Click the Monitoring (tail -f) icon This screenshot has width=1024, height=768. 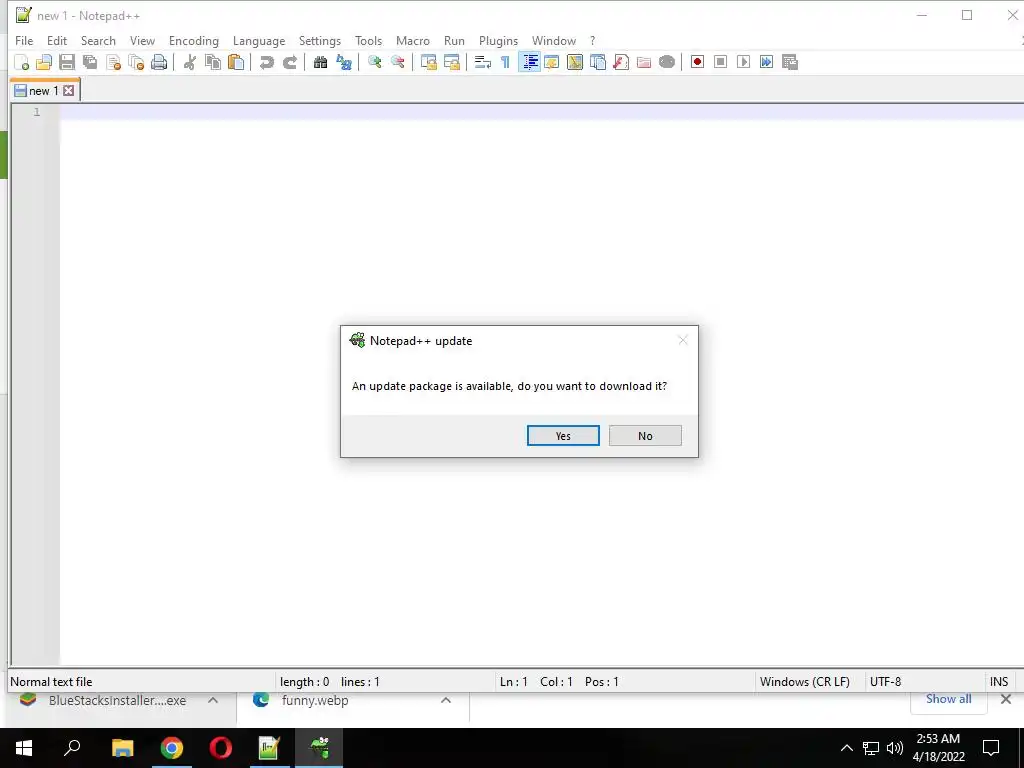tap(667, 62)
